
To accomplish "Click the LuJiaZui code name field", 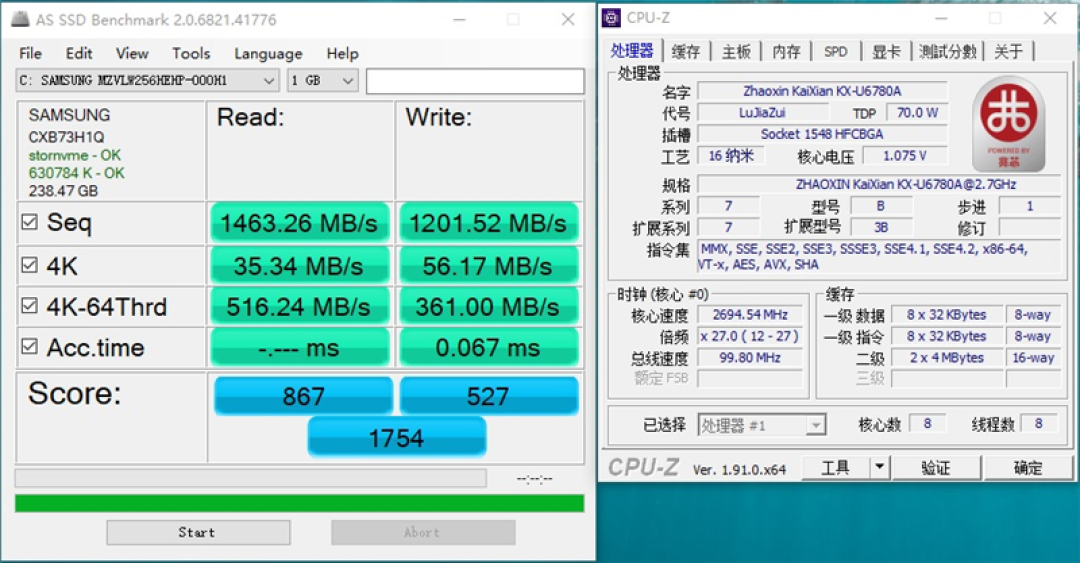I will coord(762,112).
